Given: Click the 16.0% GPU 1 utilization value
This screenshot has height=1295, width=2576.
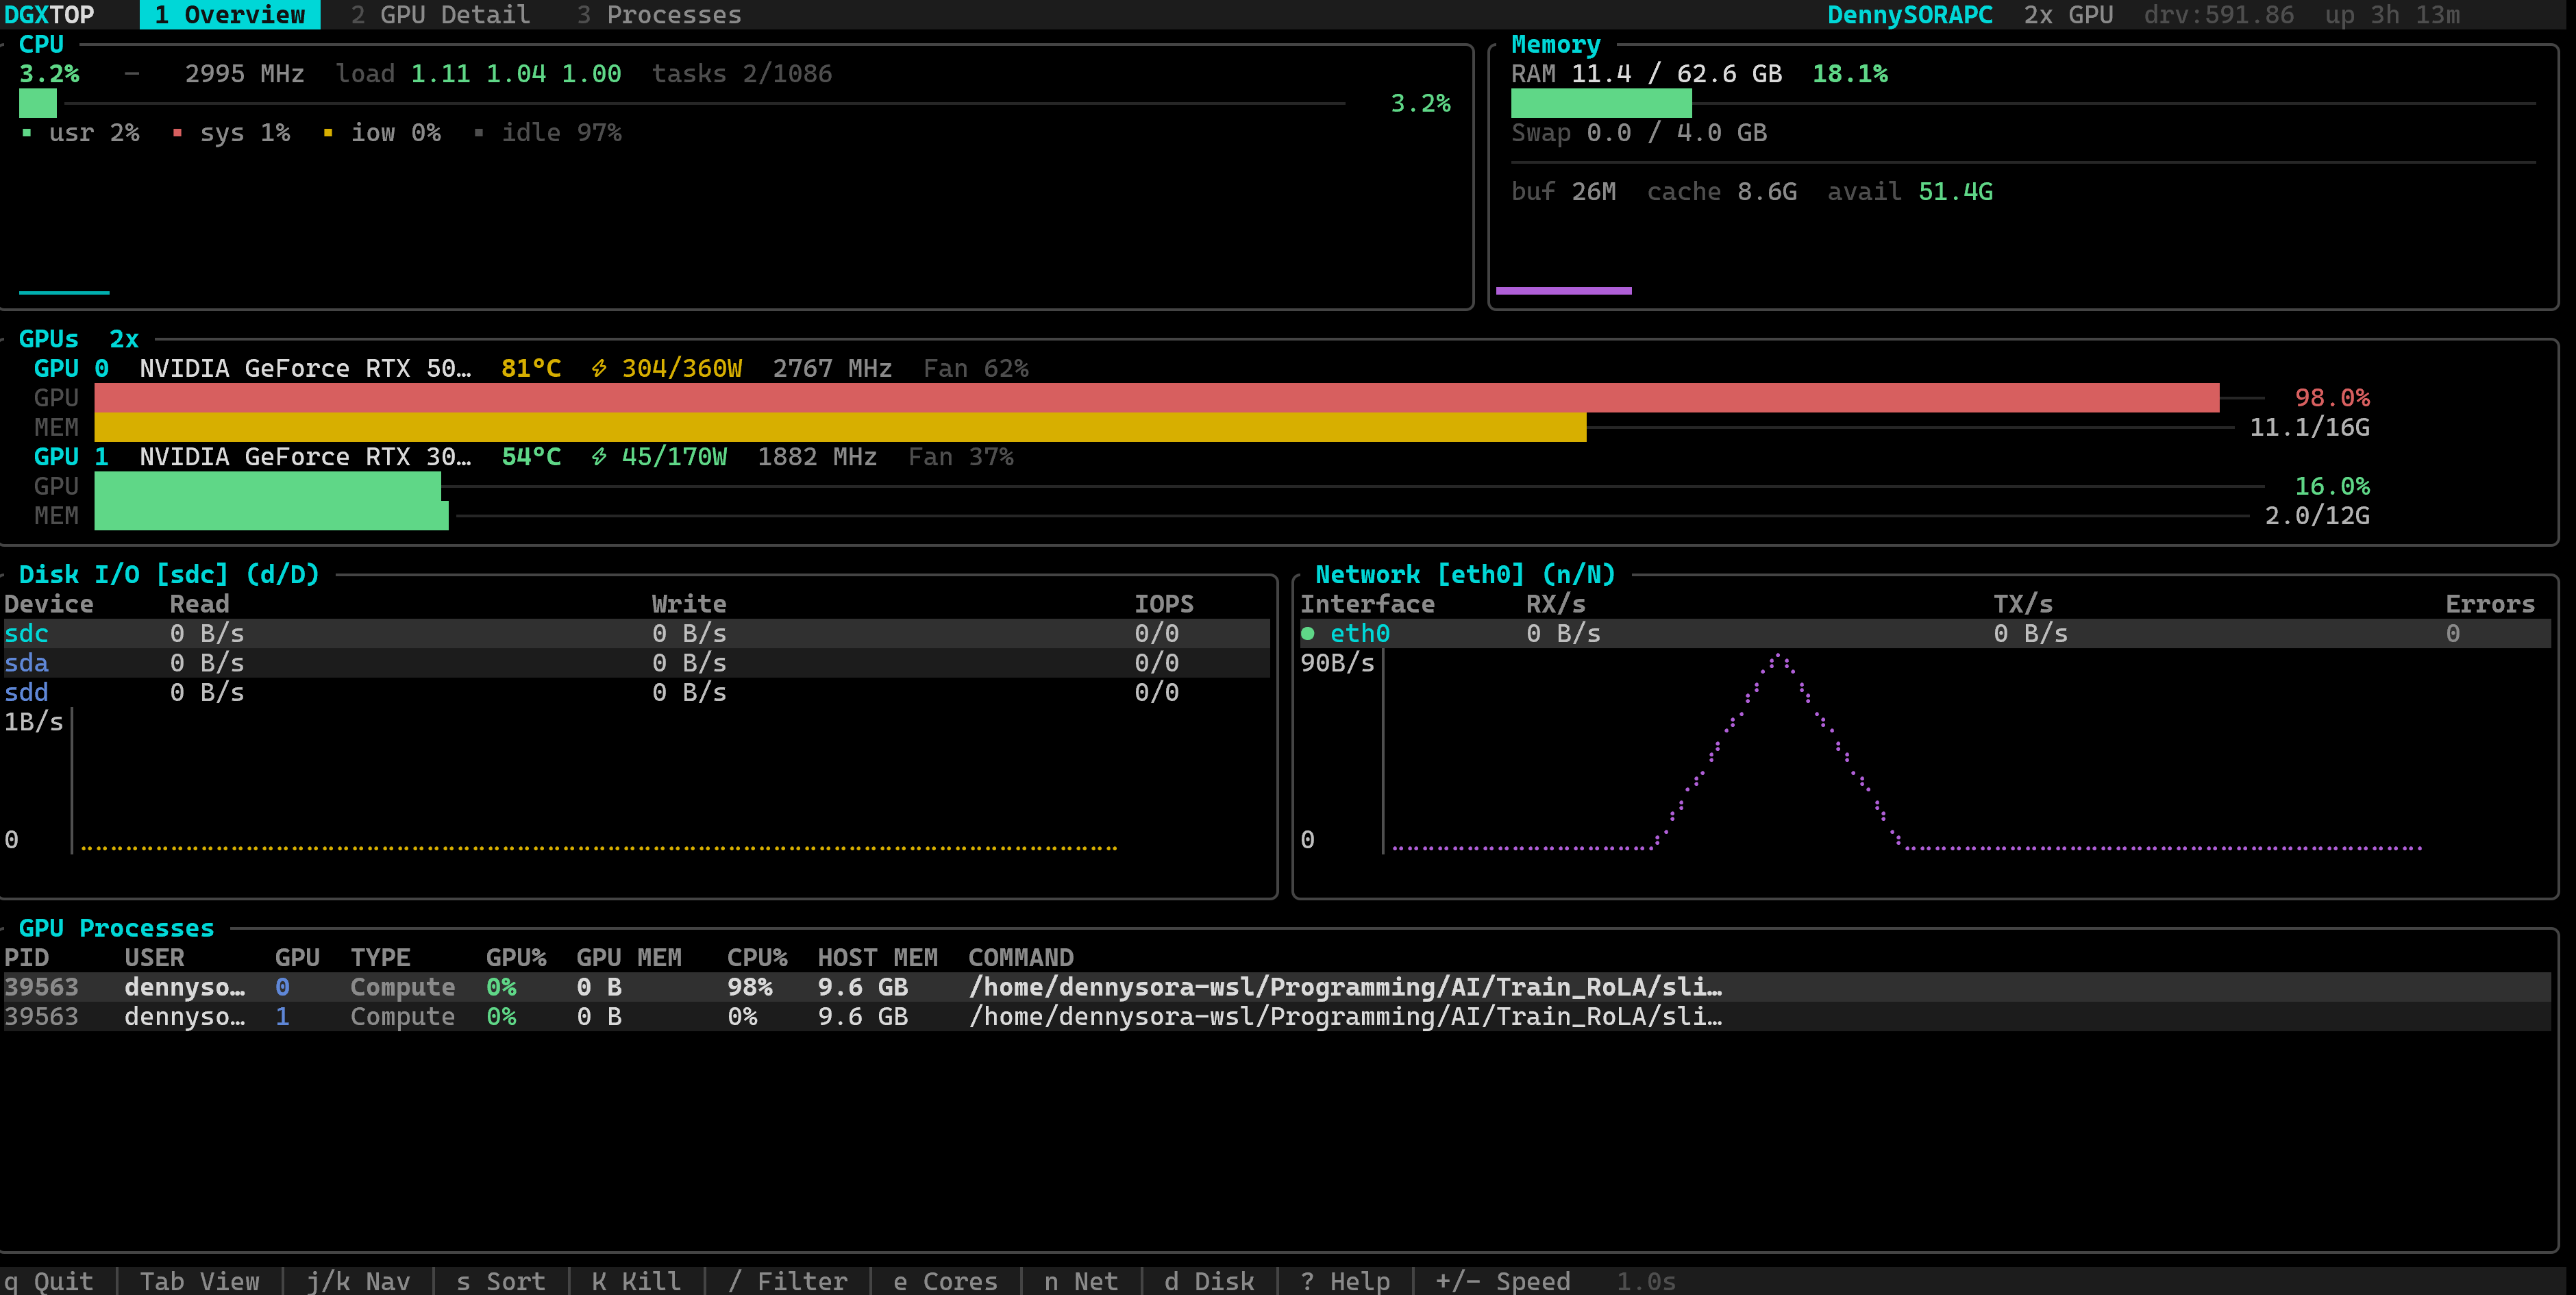Looking at the screenshot, I should 2332,486.
